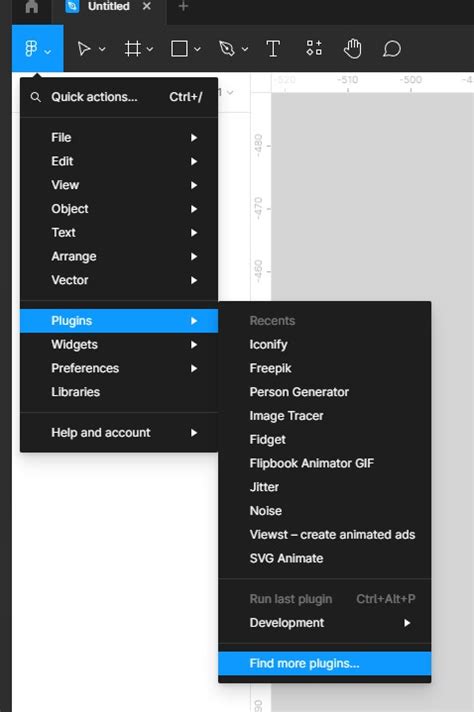Open the Figma main menu button
474x712 pixels.
click(x=38, y=48)
